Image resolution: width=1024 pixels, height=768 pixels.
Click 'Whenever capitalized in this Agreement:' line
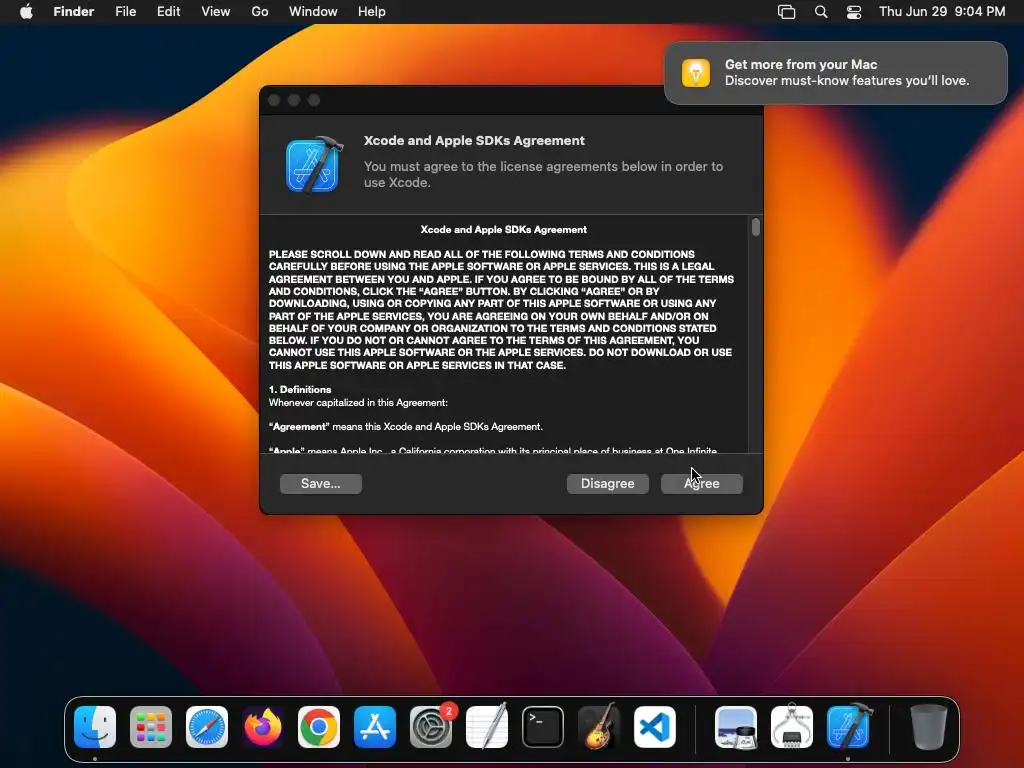358,402
